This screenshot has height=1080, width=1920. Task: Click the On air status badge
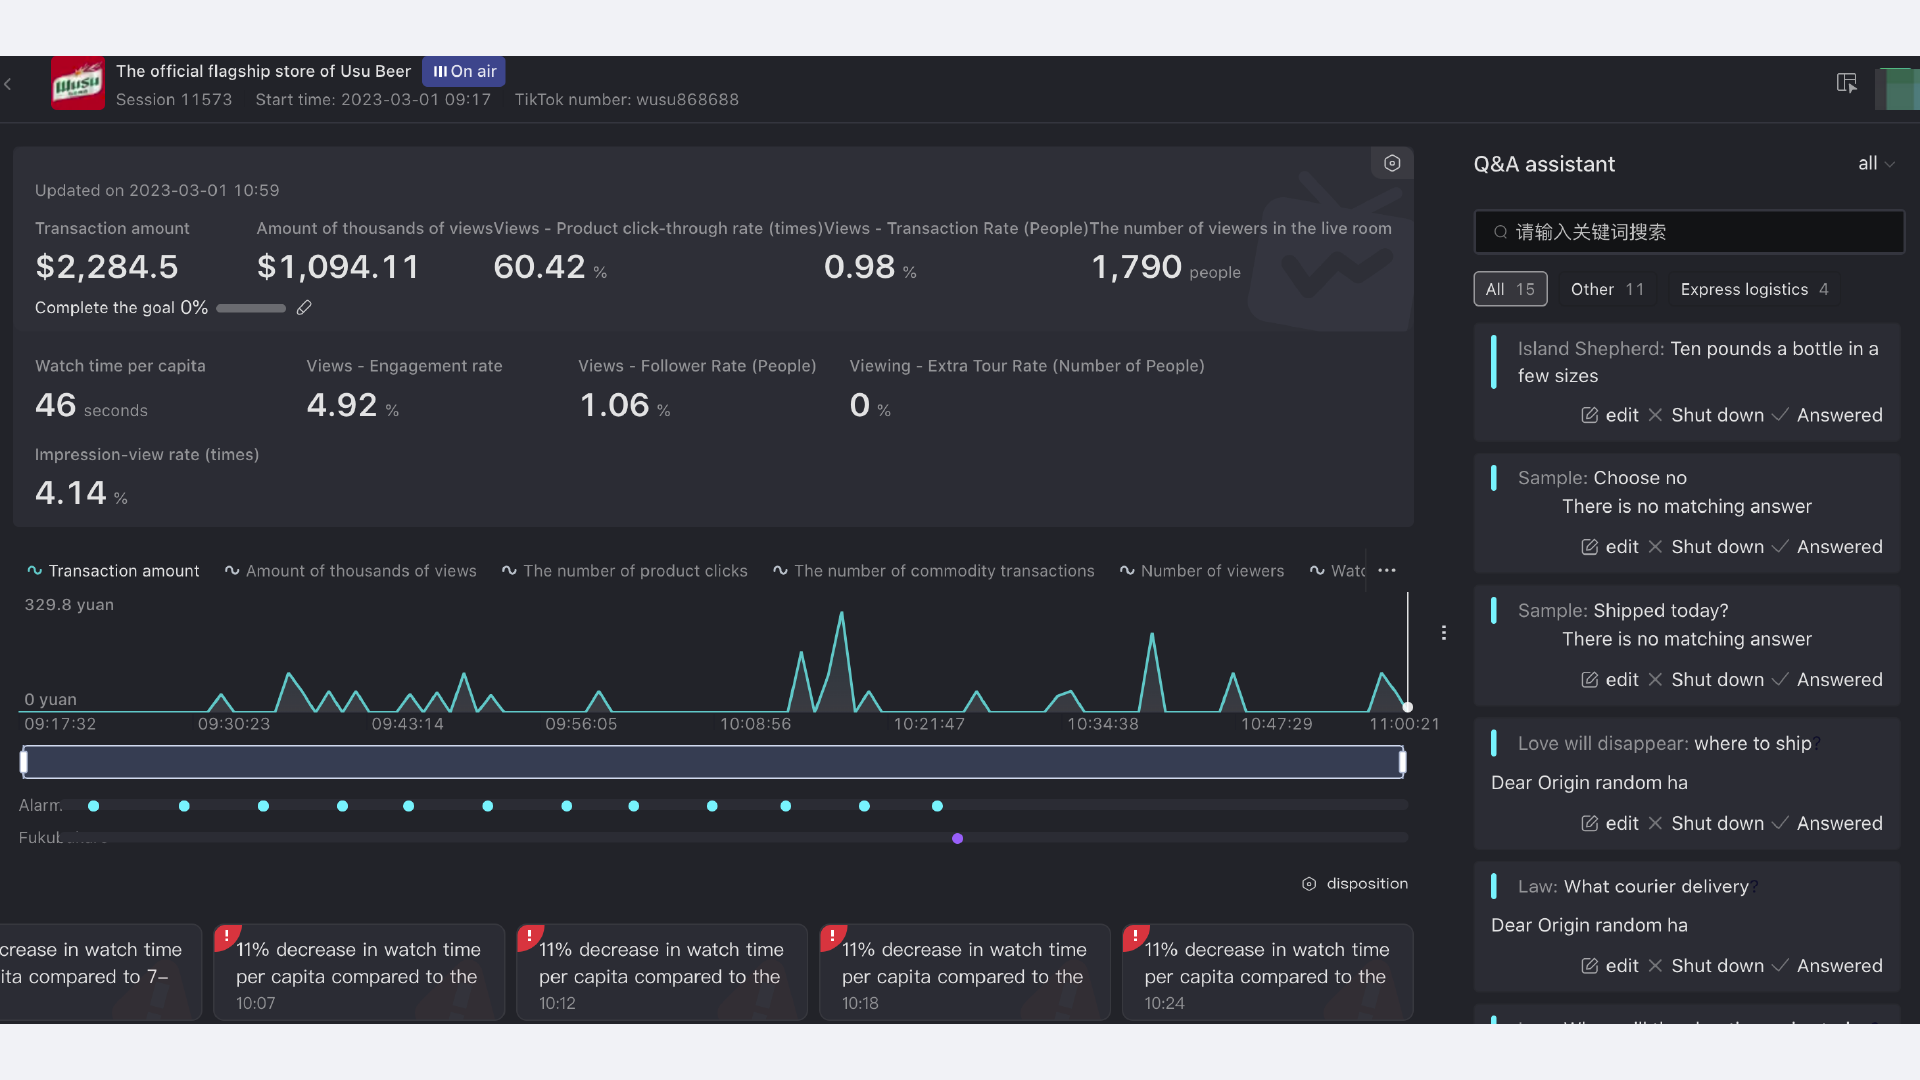point(464,72)
